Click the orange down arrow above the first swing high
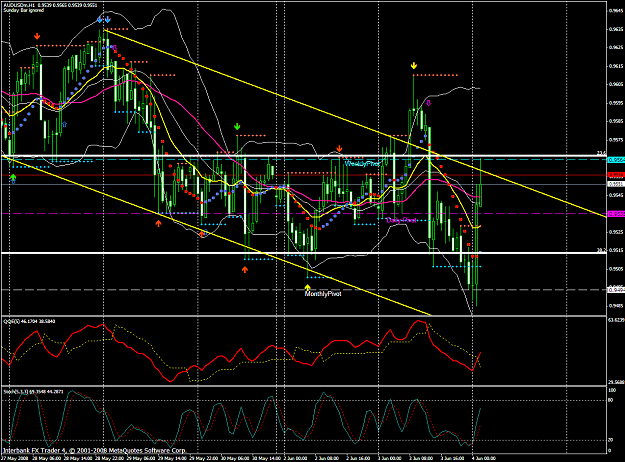The width and height of the screenshot is (625, 462). pyautogui.click(x=37, y=36)
